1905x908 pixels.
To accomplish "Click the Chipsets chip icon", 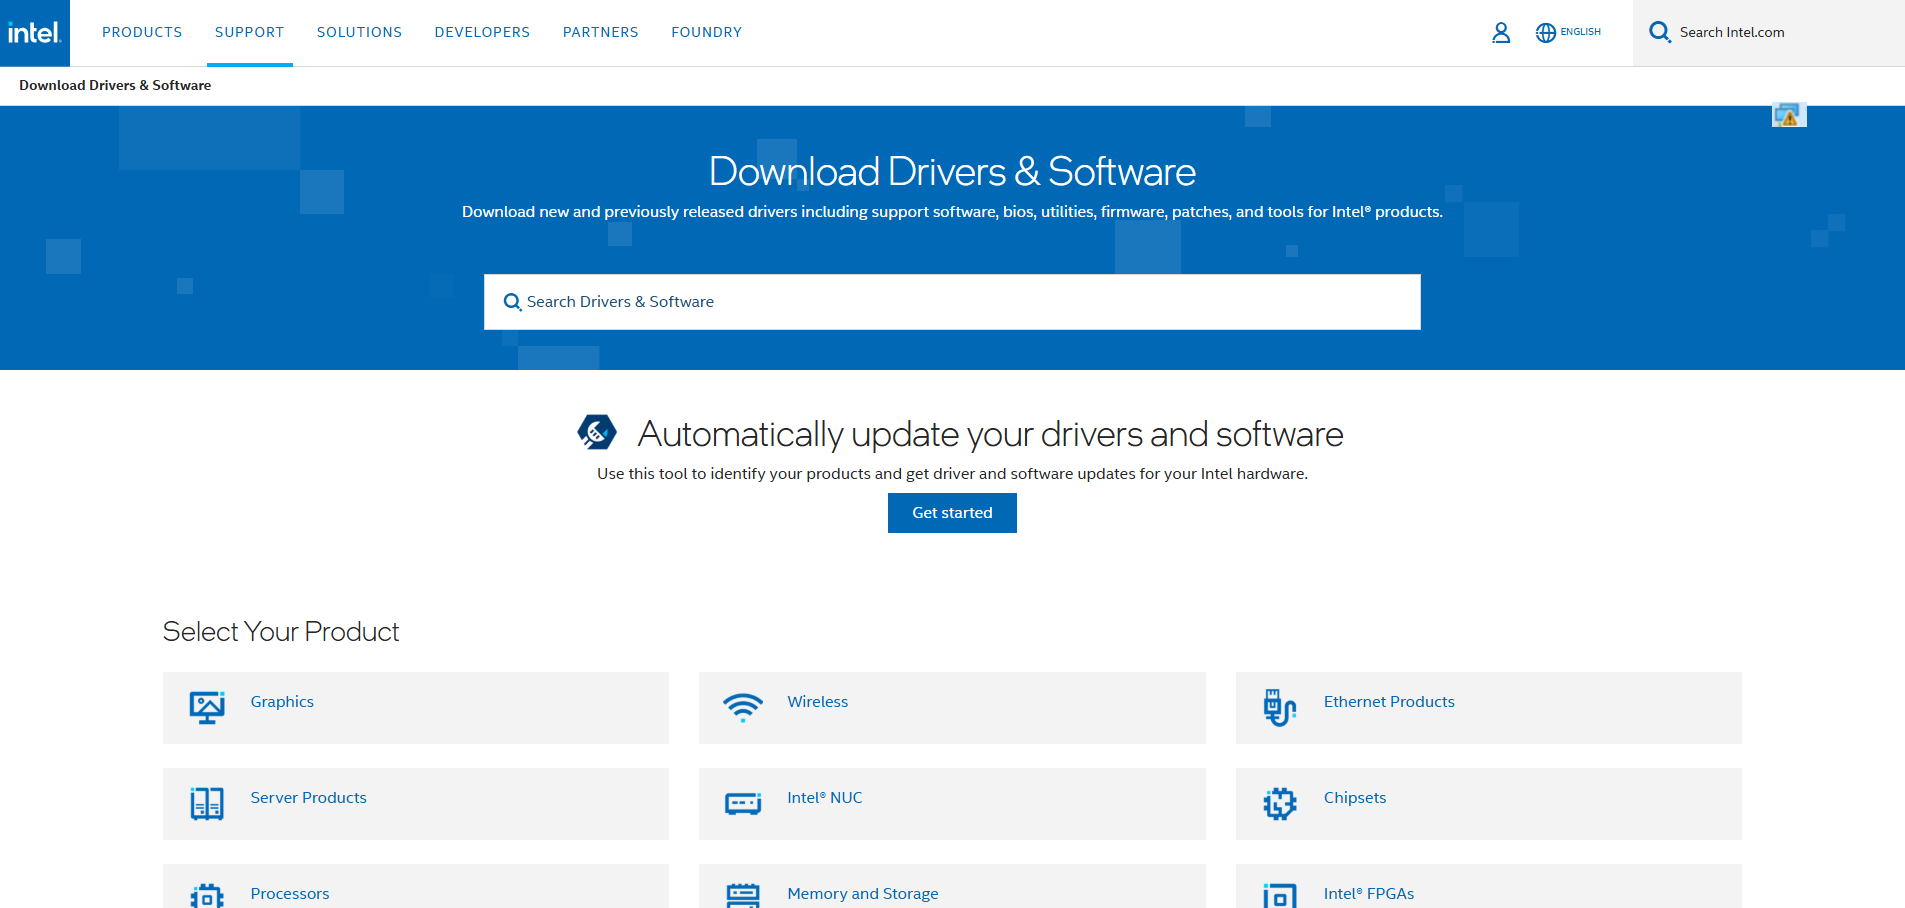I will pyautogui.click(x=1280, y=803).
